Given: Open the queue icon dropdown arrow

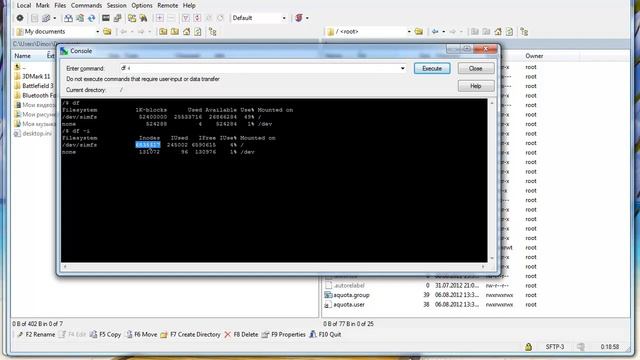Looking at the screenshot, I should [x=54, y=18].
